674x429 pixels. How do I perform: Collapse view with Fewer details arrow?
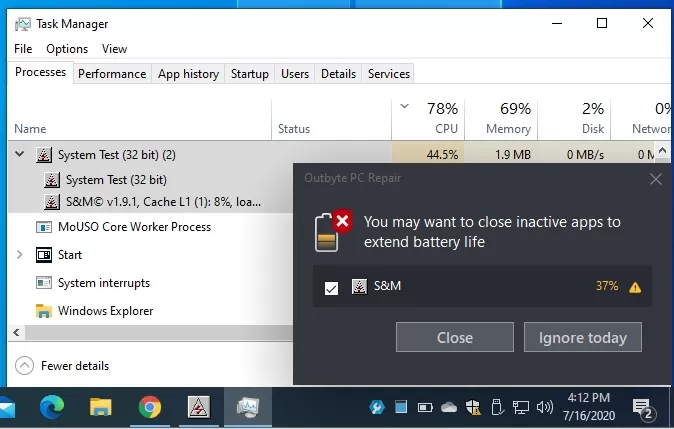tap(24, 366)
